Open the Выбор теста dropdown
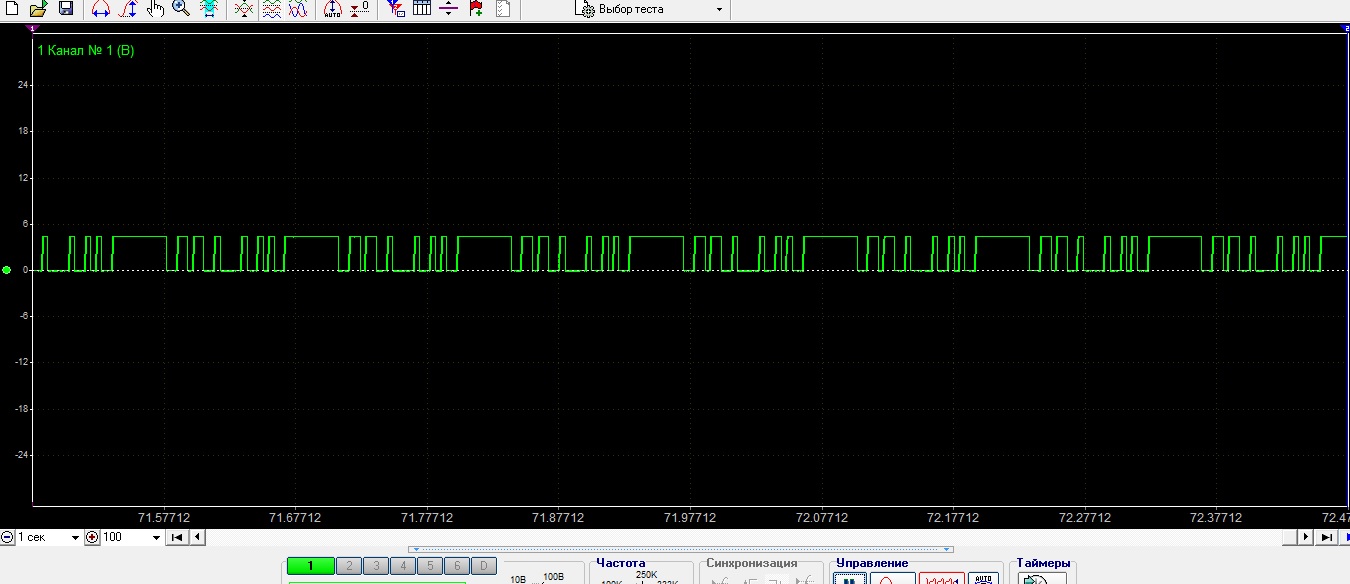1350x584 pixels. coord(649,9)
